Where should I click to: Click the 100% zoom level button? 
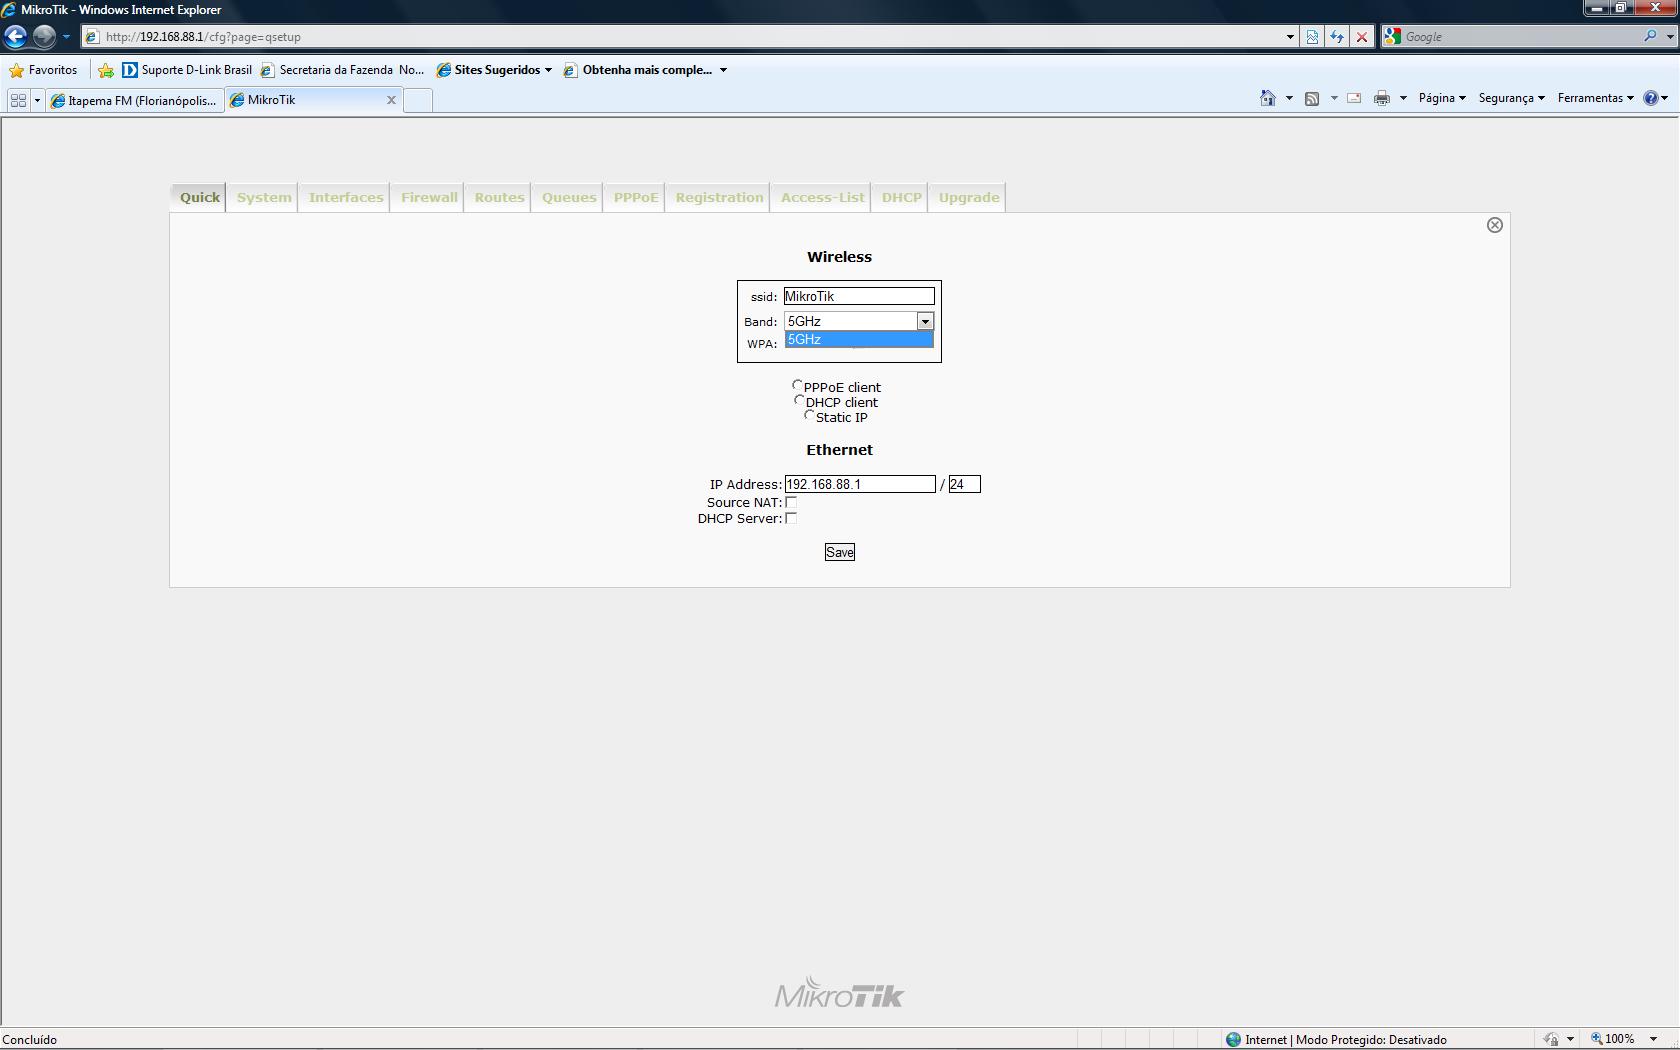coord(1614,1039)
